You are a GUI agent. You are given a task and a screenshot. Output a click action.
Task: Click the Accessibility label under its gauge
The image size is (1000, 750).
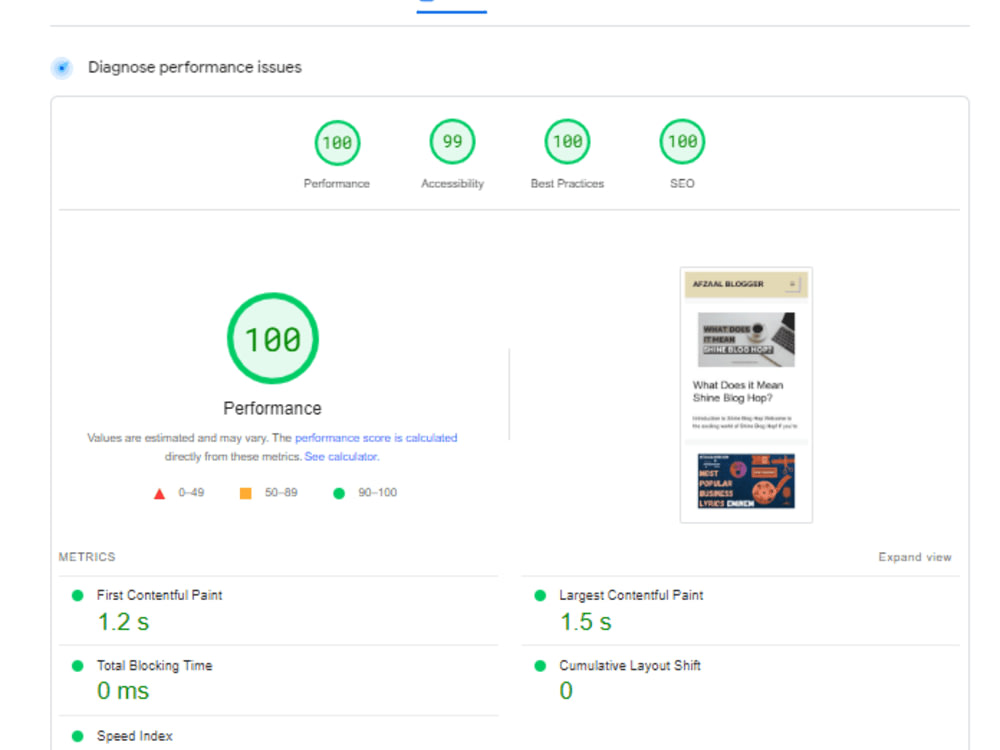[452, 184]
